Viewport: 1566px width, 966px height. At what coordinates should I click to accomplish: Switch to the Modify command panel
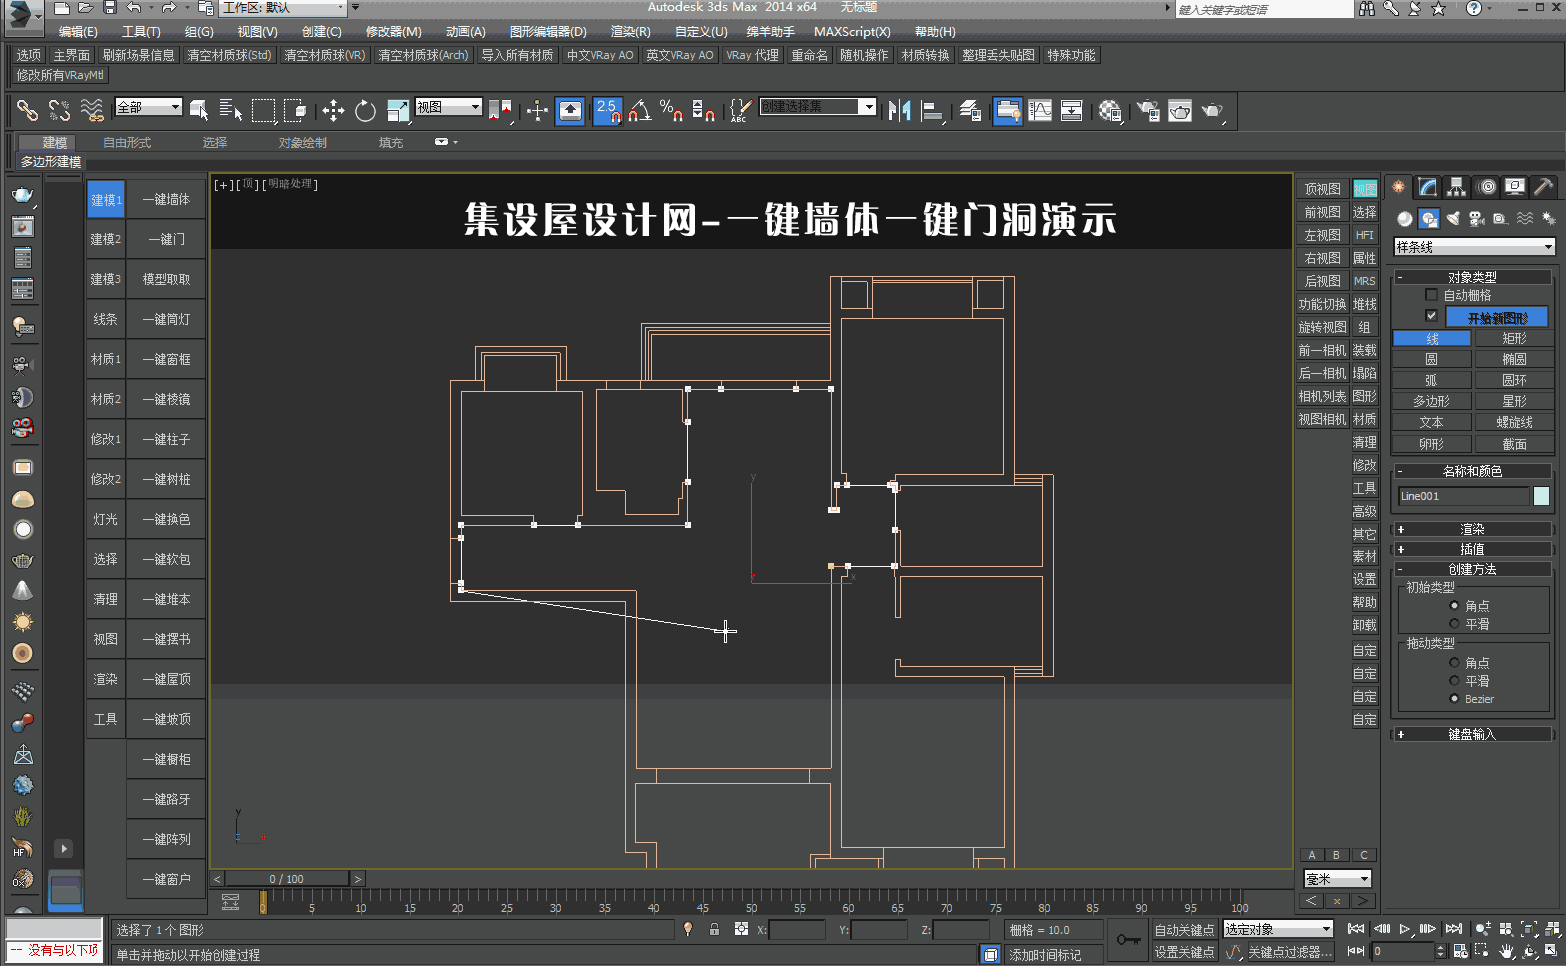(x=1427, y=187)
